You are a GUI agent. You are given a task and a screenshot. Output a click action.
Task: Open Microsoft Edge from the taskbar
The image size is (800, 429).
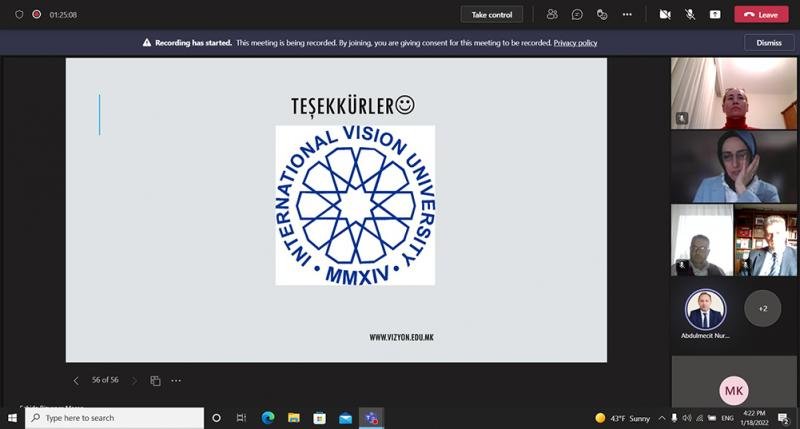[268, 418]
